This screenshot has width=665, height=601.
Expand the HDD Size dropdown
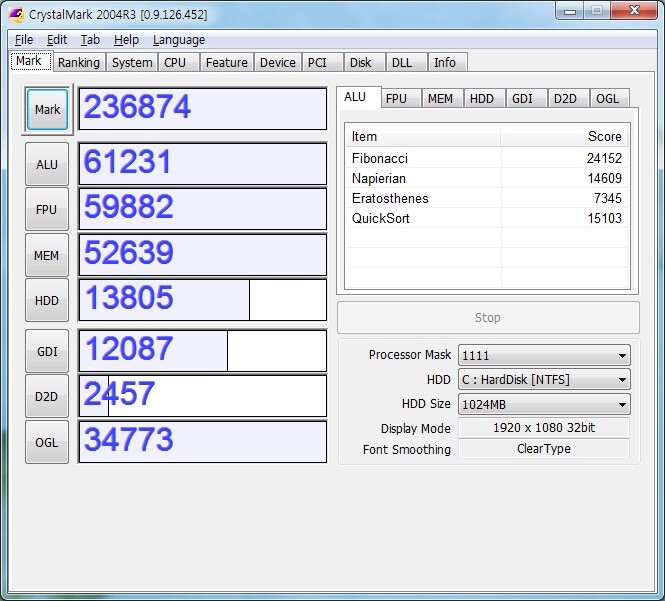pos(544,405)
